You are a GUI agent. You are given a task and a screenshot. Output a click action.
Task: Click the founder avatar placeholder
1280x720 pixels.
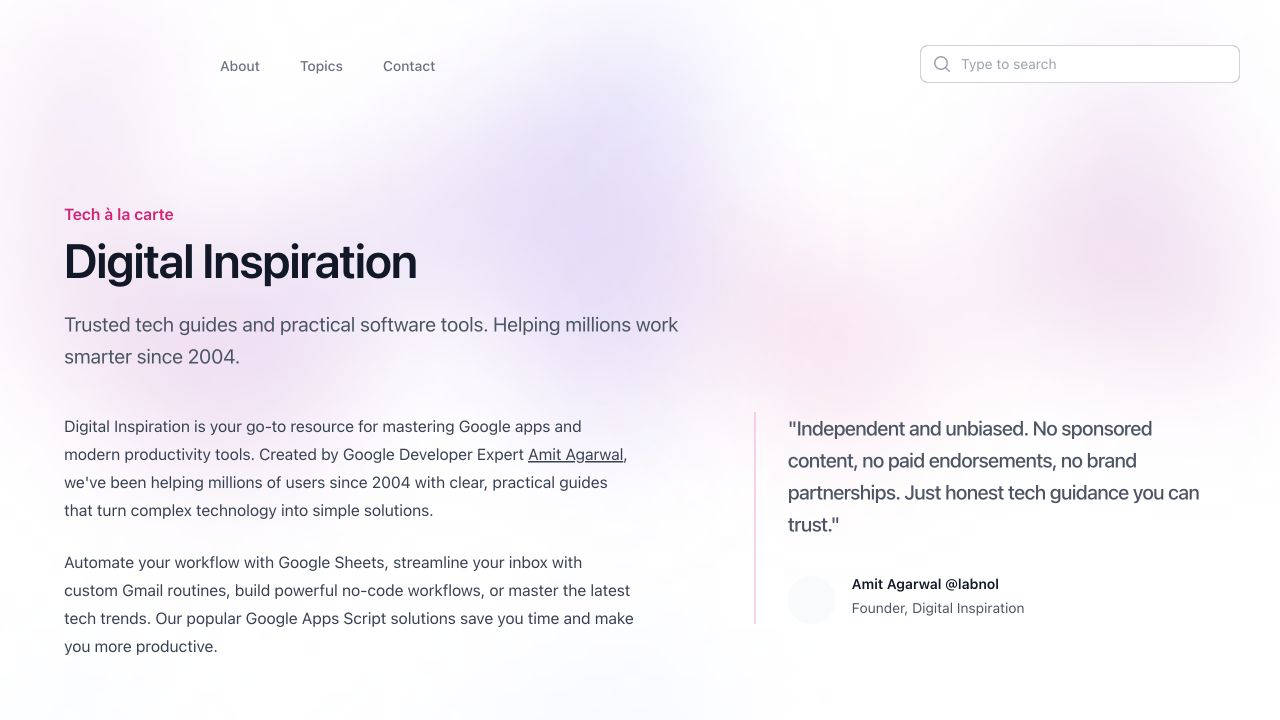[811, 600]
